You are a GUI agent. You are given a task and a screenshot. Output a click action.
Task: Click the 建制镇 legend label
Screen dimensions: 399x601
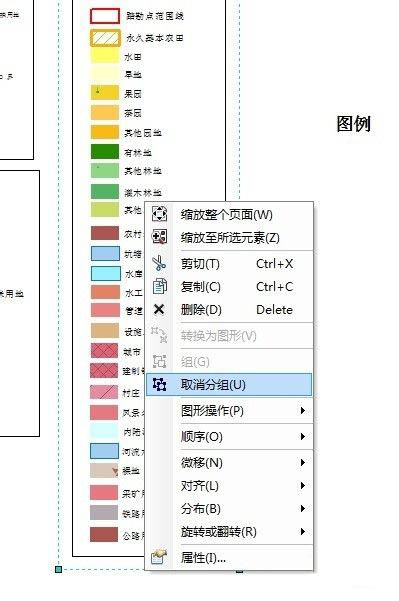point(133,371)
